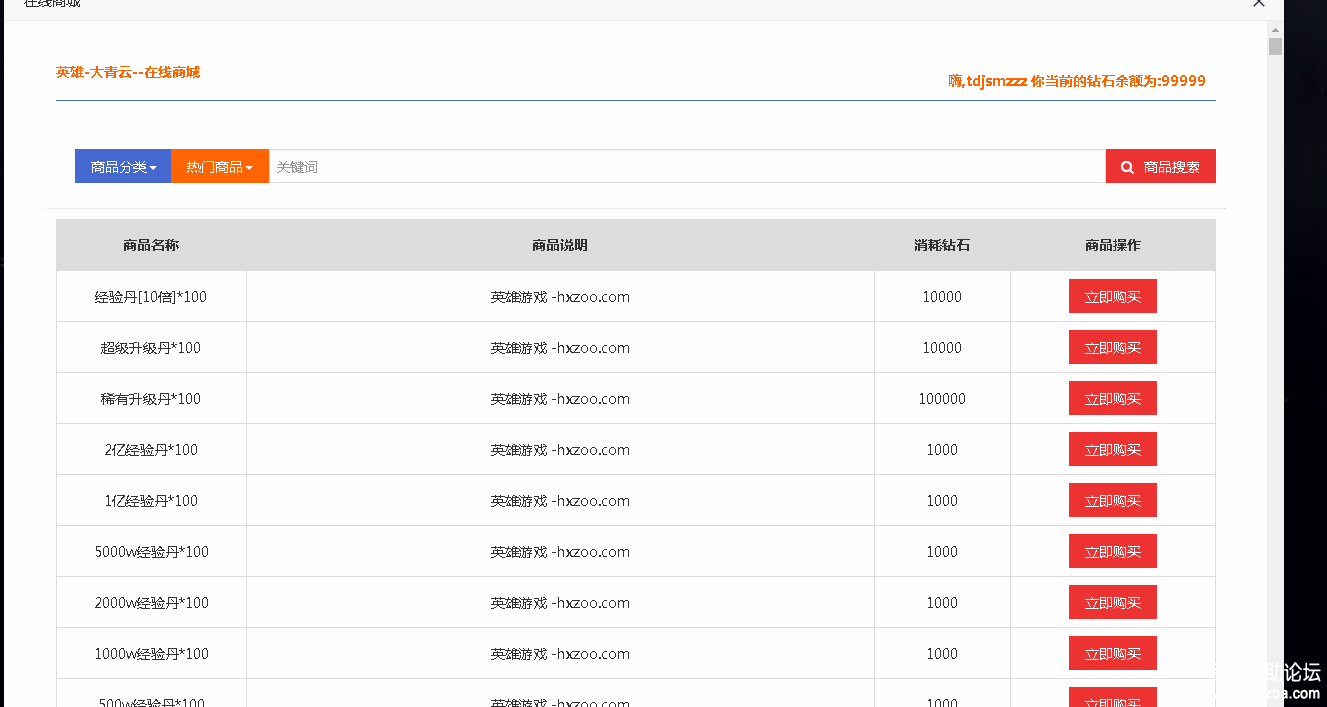Purchase 超级升级丹*100 via 立即购买

coord(1112,347)
